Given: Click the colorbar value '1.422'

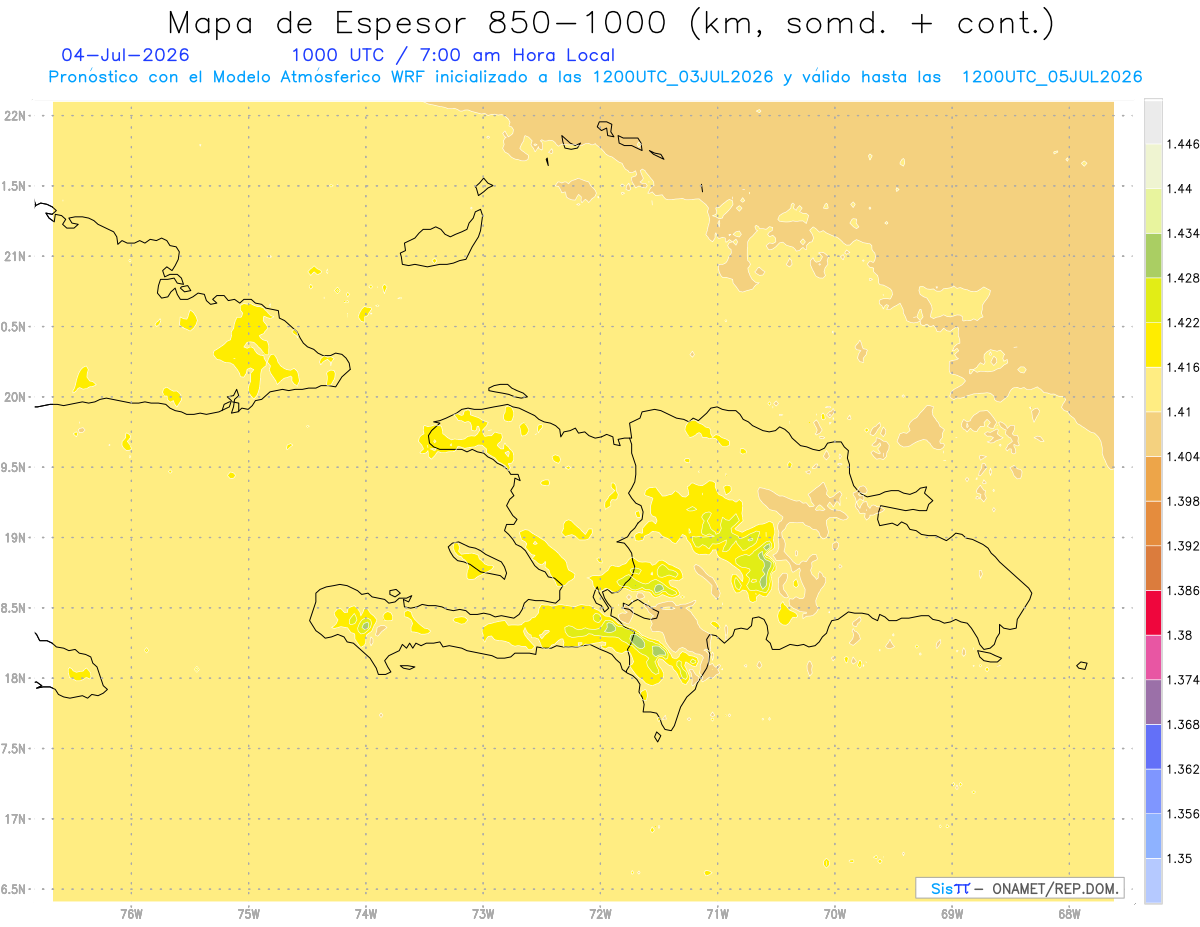Looking at the screenshot, I should (1183, 322).
